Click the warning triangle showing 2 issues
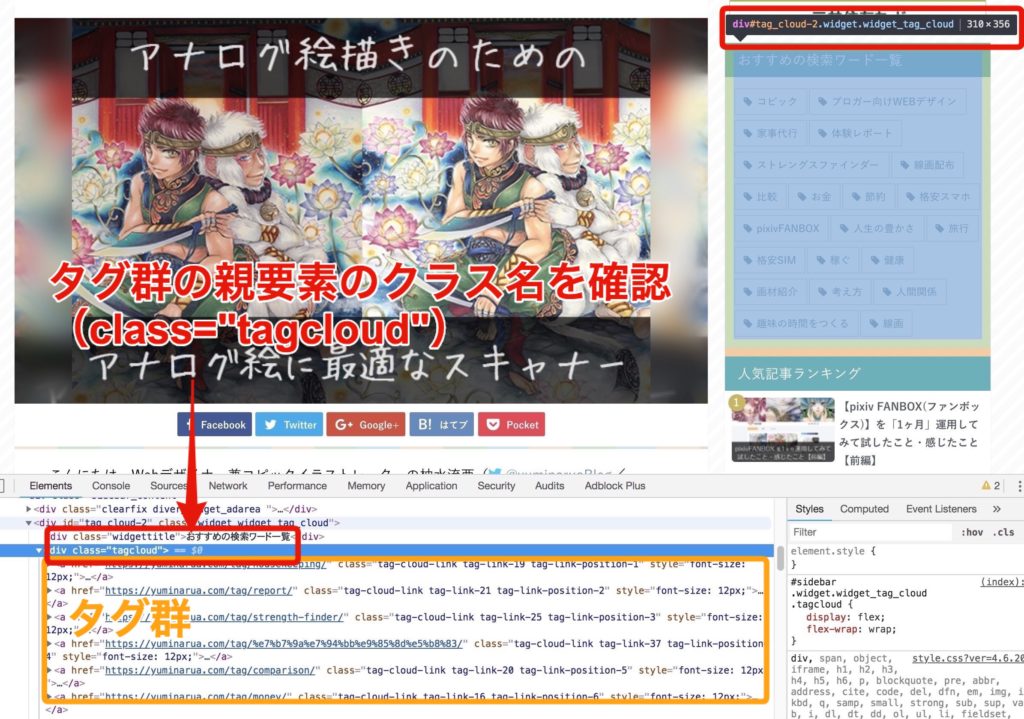Screen dimensions: 1024x719 pos(987,485)
